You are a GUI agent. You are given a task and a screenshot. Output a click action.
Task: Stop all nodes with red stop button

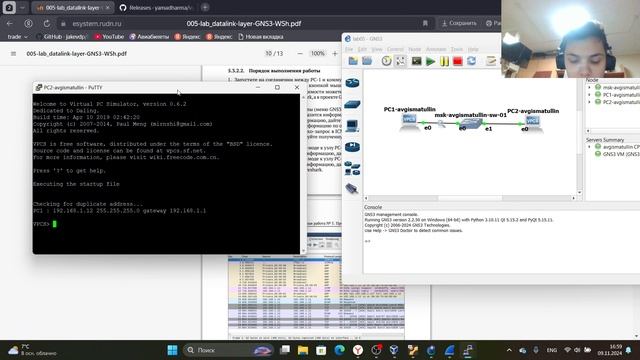point(458,61)
